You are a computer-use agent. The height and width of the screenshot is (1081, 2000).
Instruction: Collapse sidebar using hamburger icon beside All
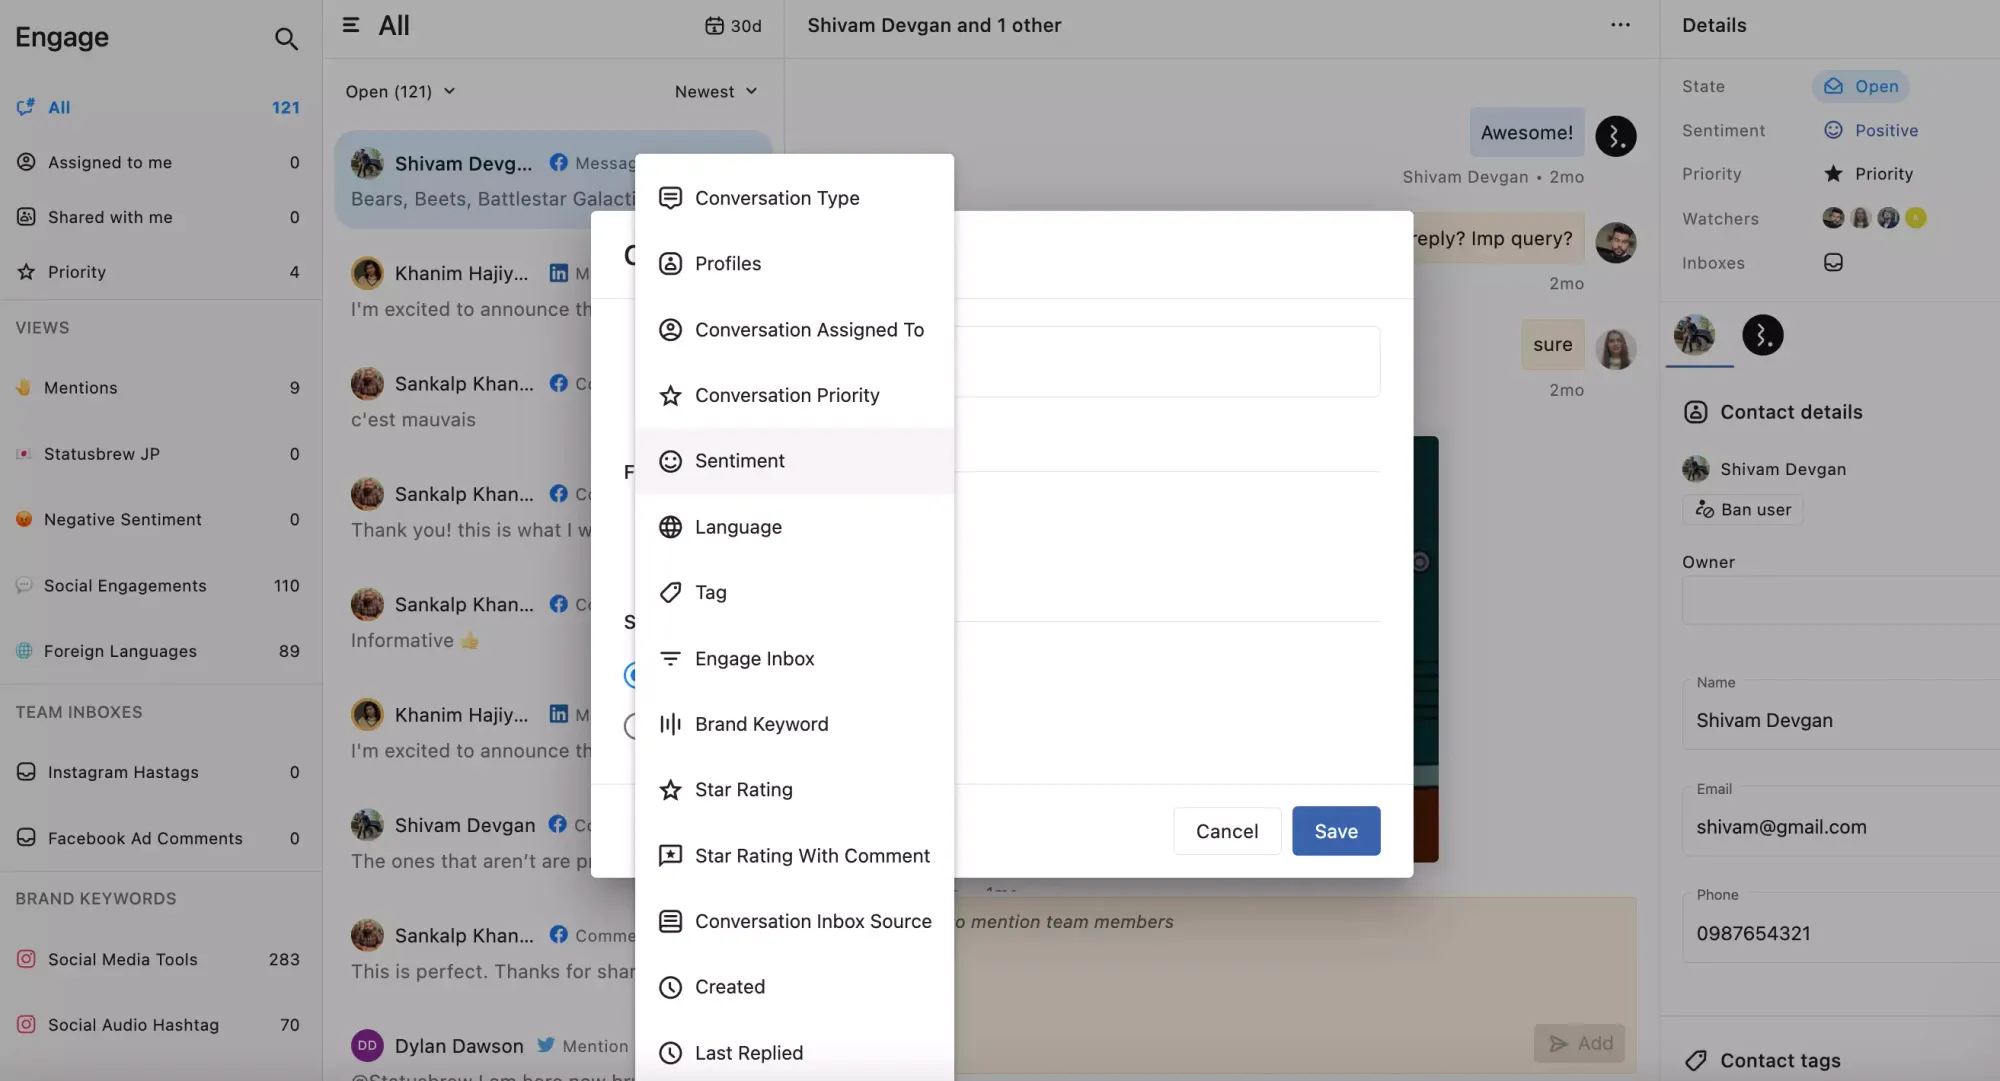pyautogui.click(x=351, y=25)
